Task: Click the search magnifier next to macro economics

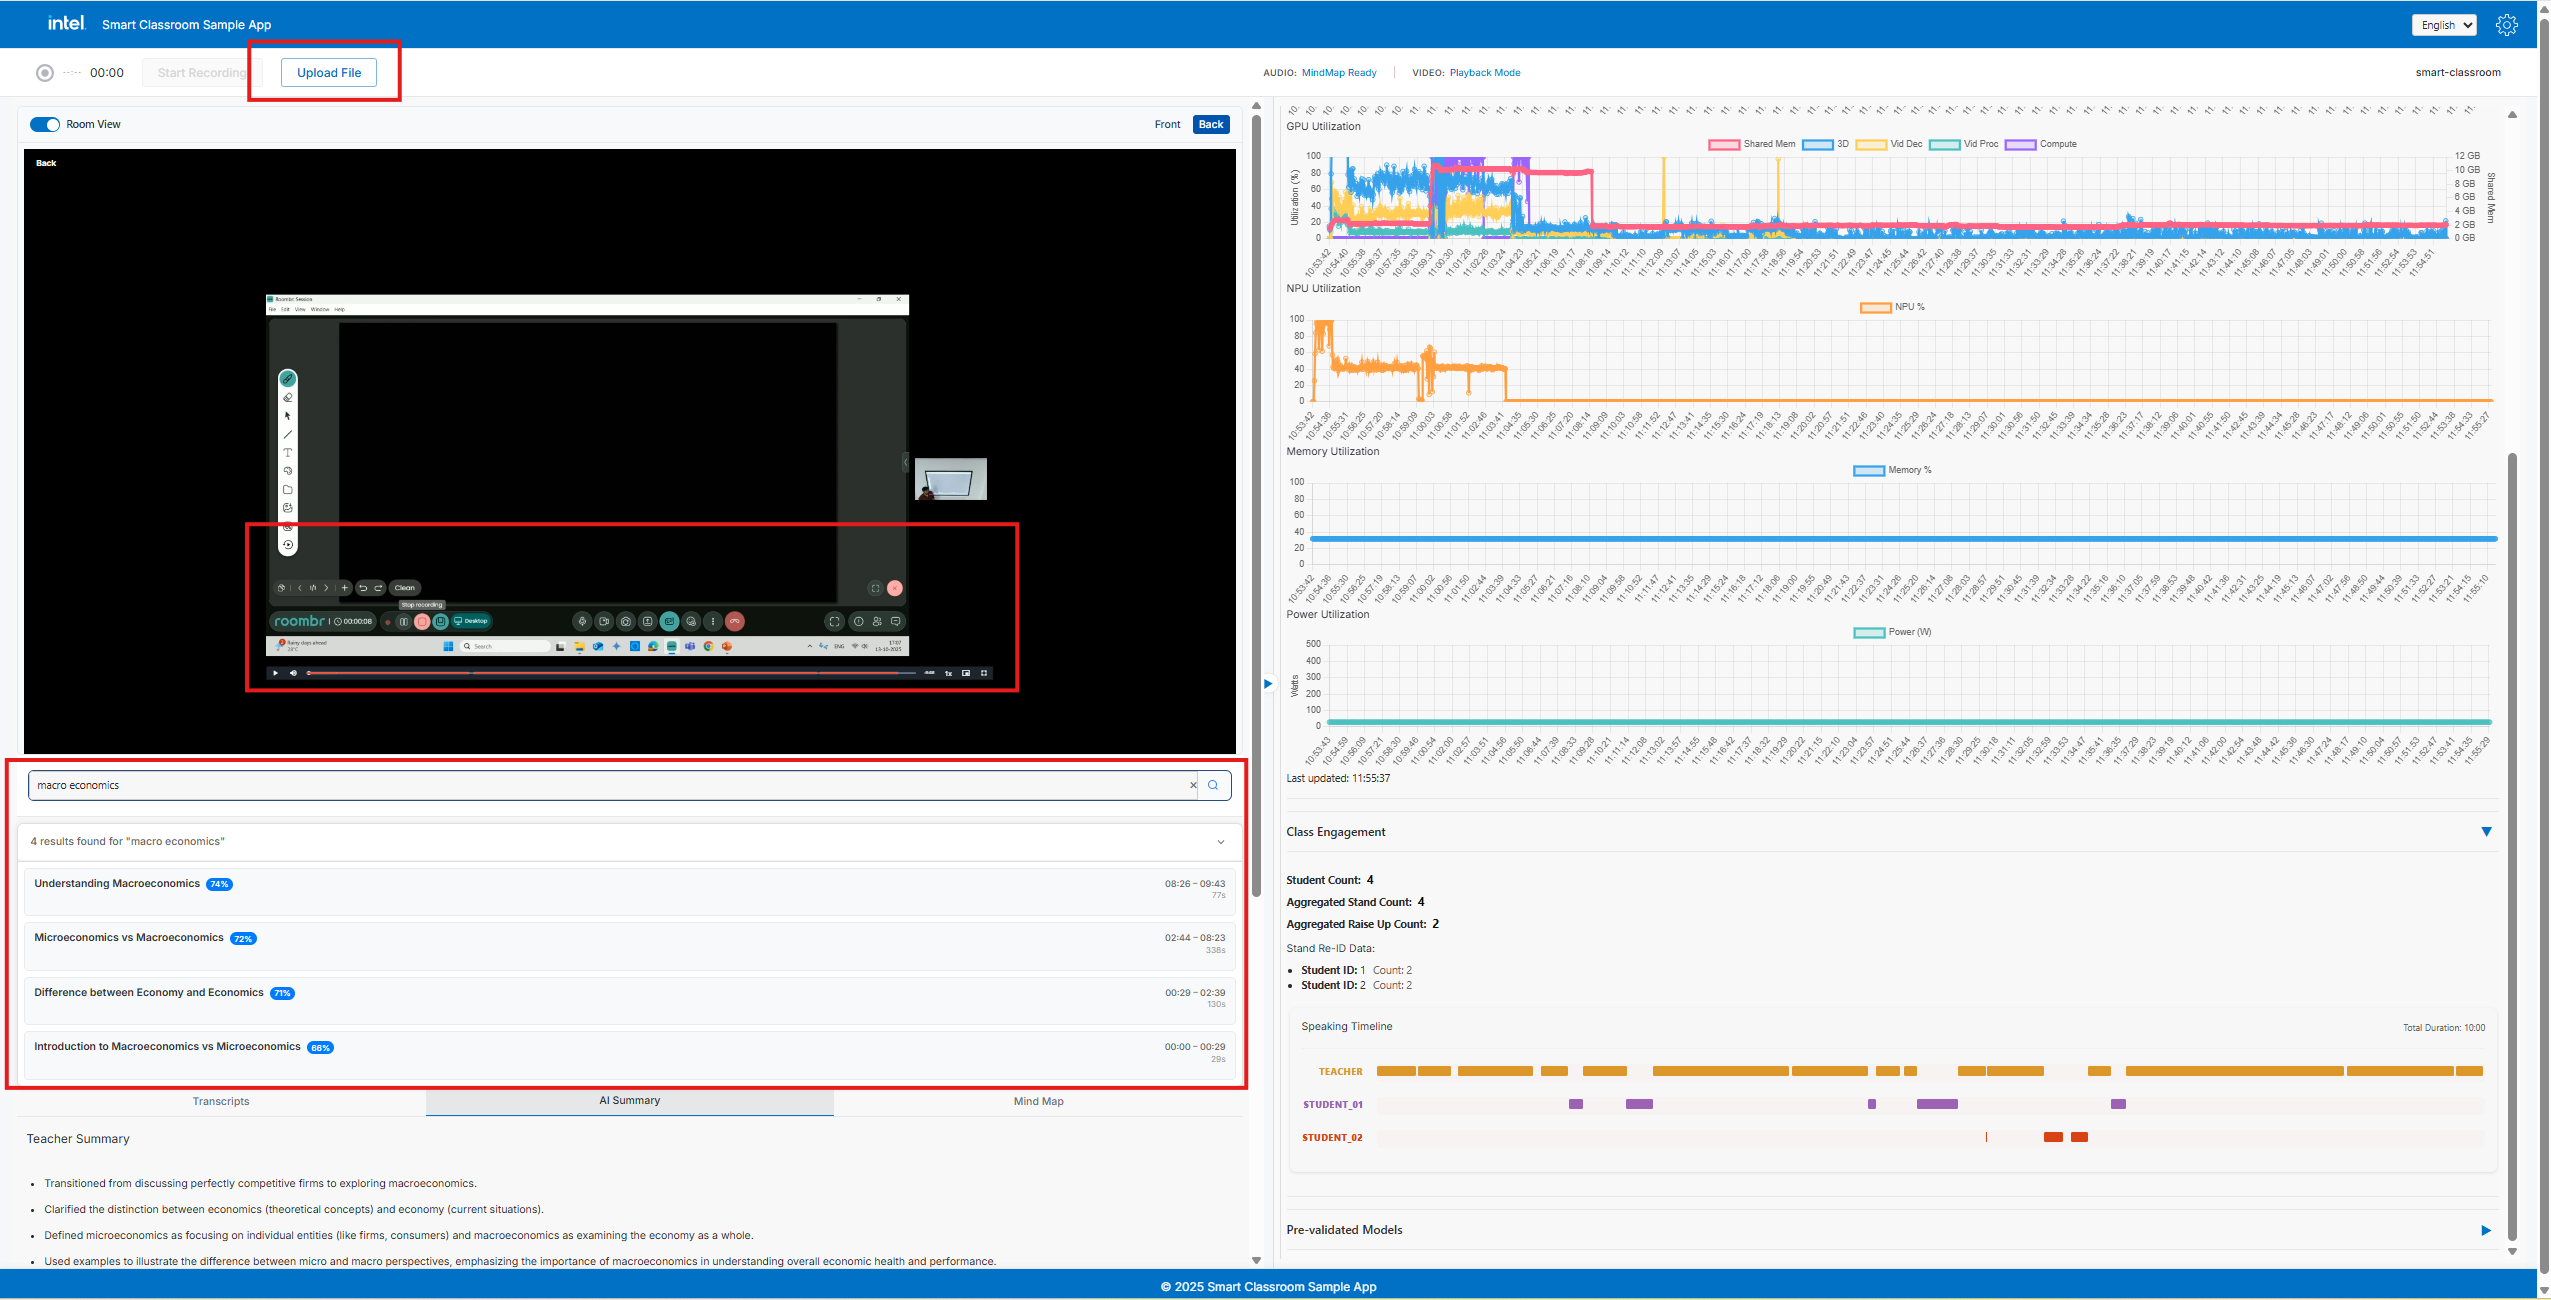Action: click(1213, 785)
